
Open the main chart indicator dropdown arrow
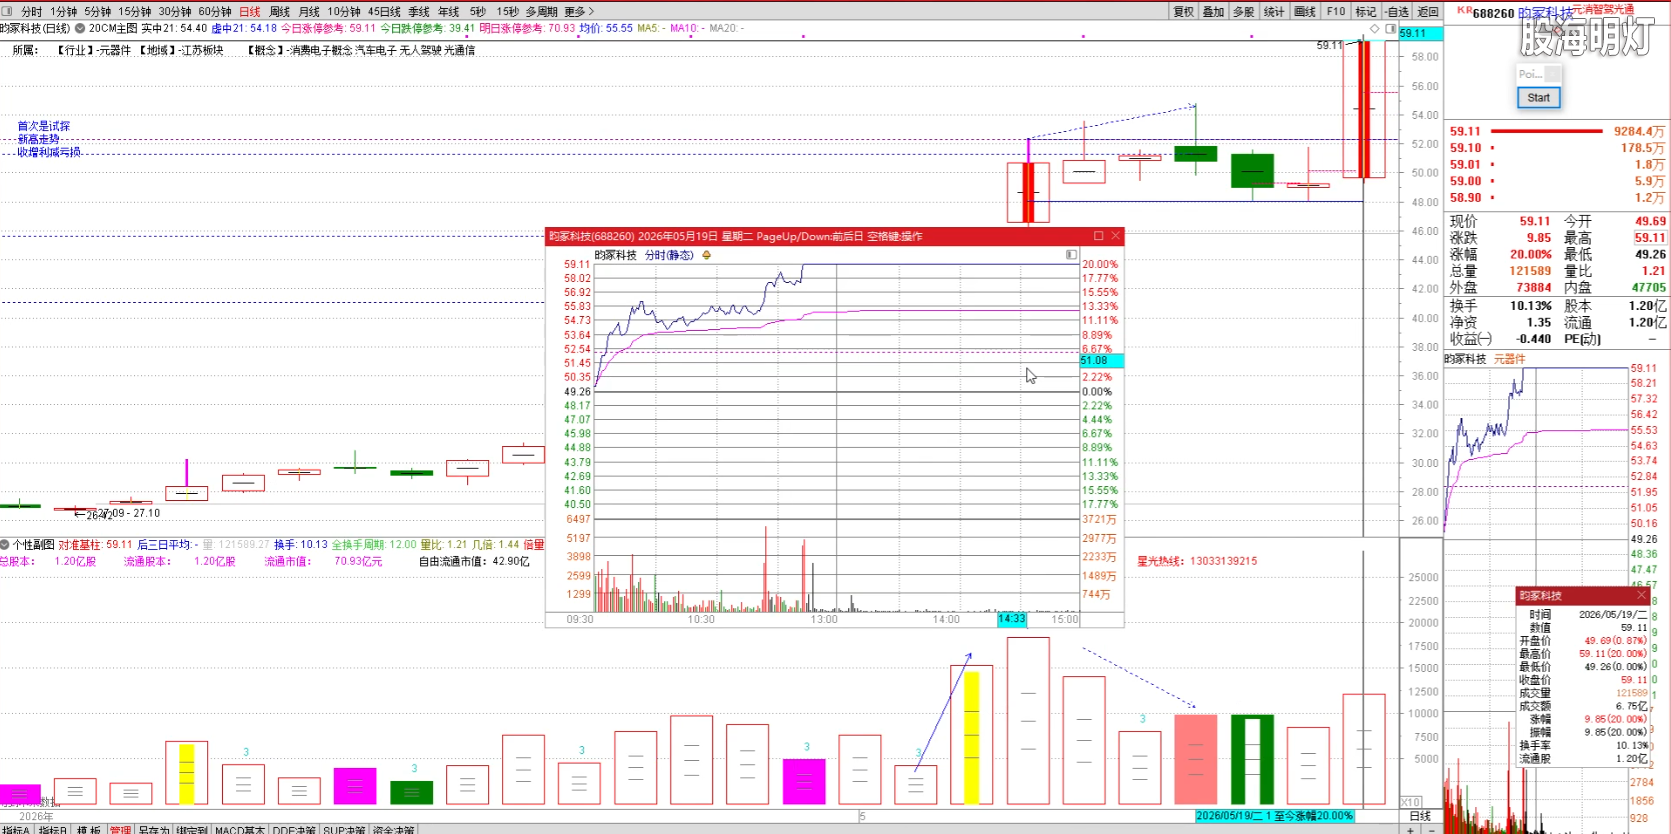point(80,28)
